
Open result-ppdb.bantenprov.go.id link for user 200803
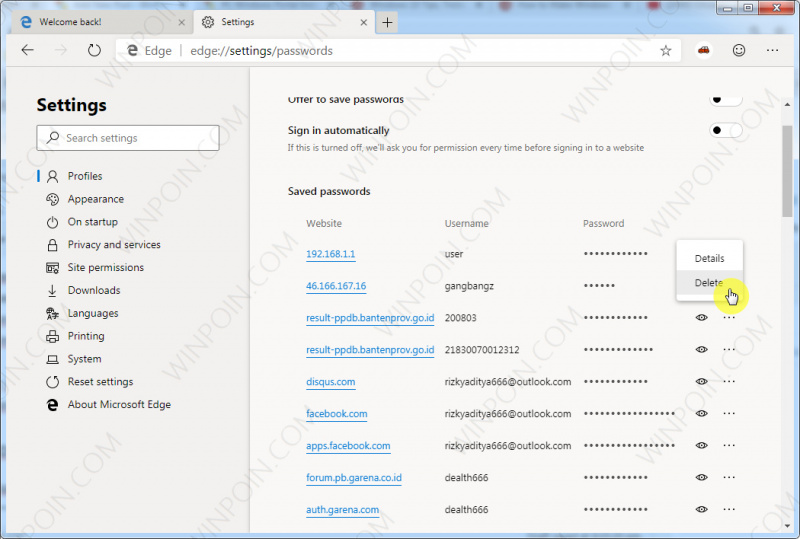click(x=370, y=318)
